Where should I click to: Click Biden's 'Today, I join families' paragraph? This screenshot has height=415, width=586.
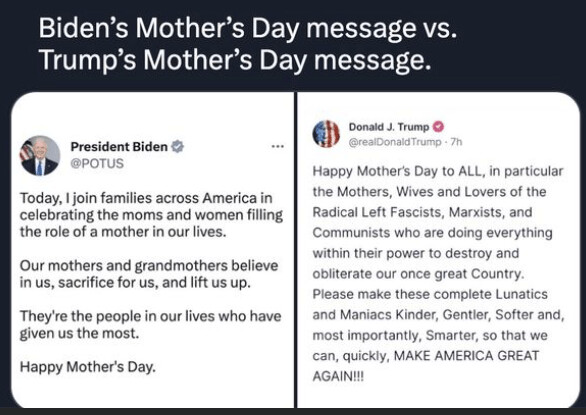pos(151,215)
